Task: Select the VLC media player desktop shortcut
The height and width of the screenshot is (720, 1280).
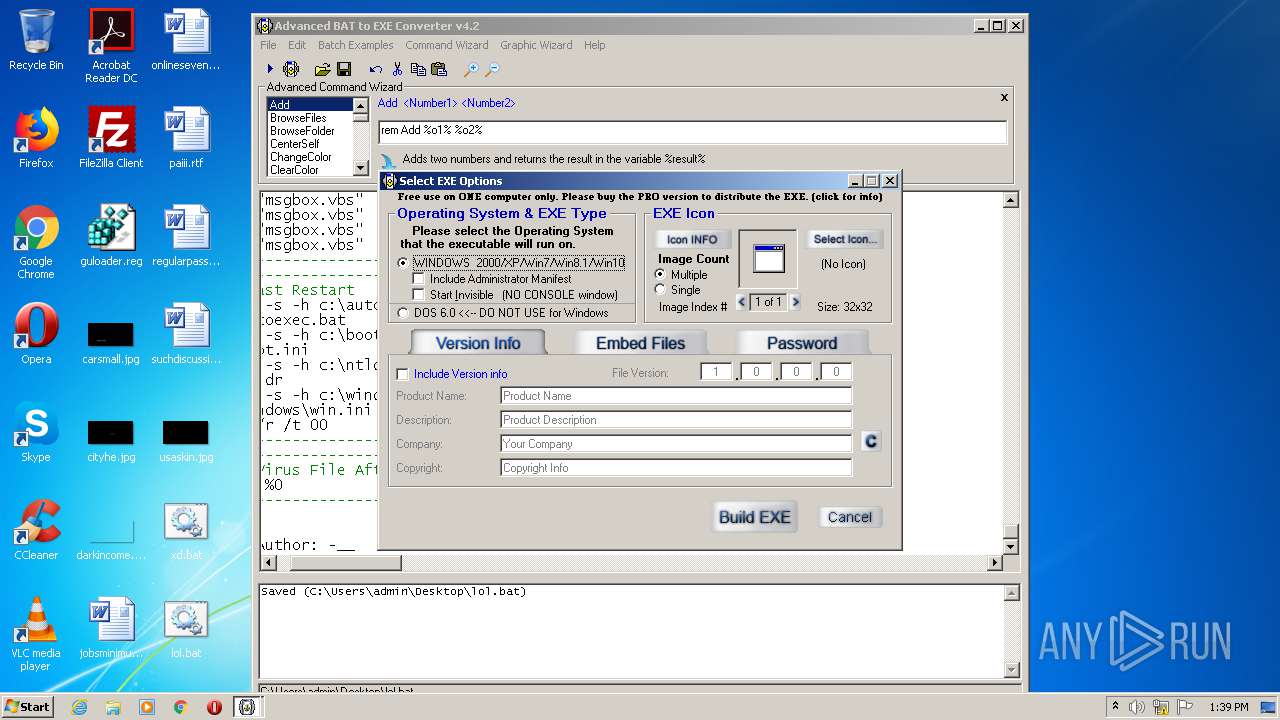Action: click(x=36, y=634)
